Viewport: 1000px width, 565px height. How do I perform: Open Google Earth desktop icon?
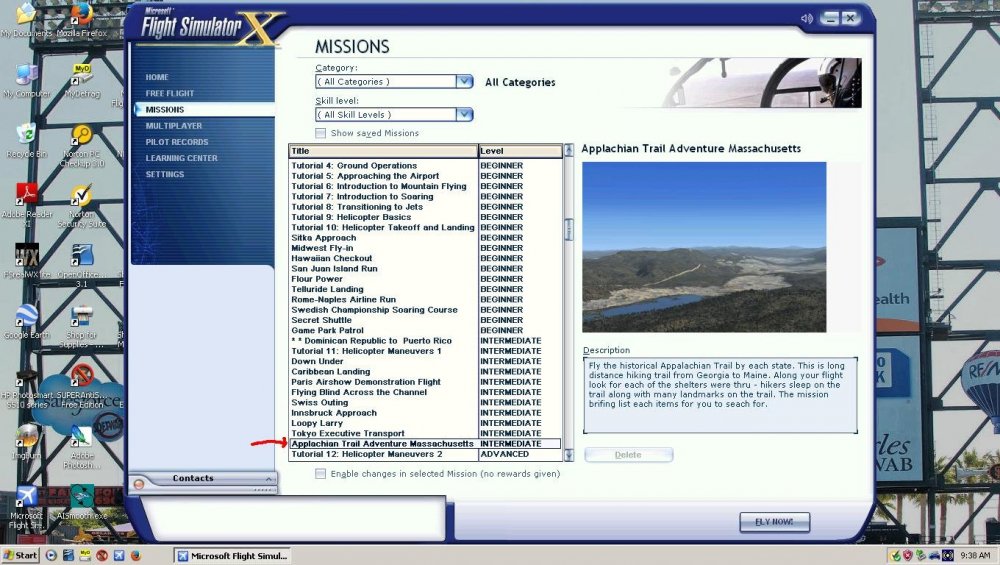click(26, 321)
